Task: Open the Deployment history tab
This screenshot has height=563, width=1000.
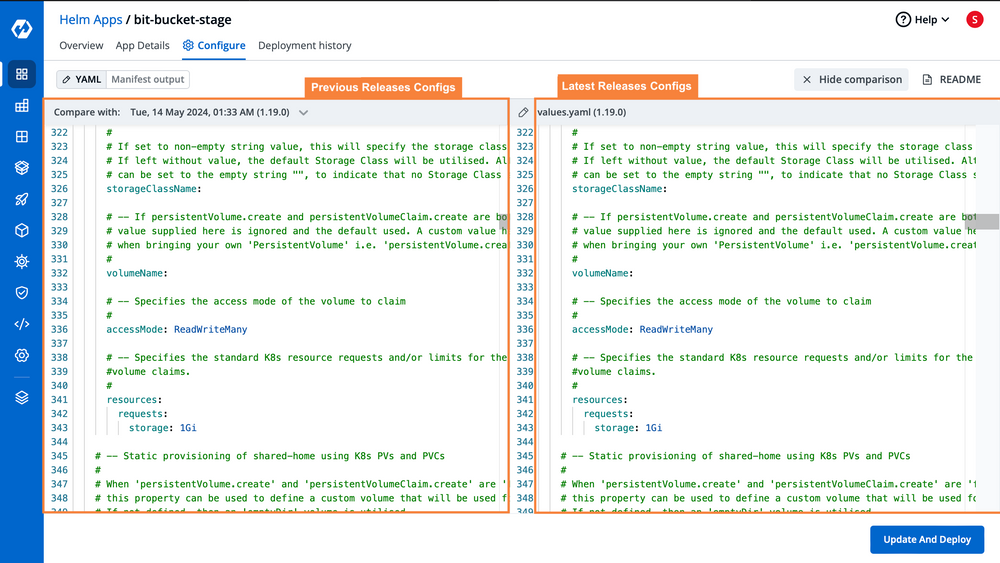Action: click(x=304, y=45)
